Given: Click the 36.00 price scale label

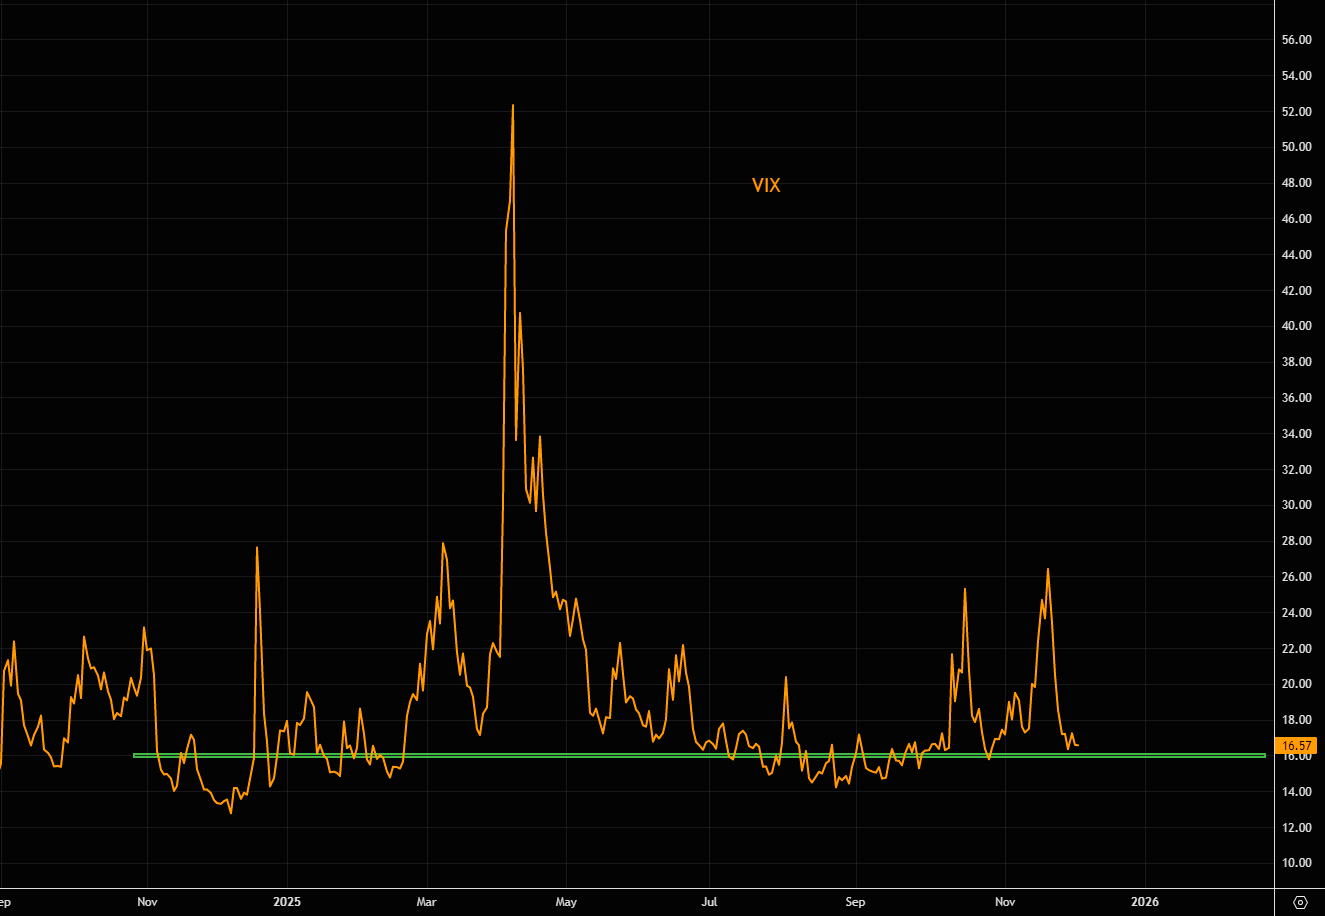Looking at the screenshot, I should tap(1296, 398).
